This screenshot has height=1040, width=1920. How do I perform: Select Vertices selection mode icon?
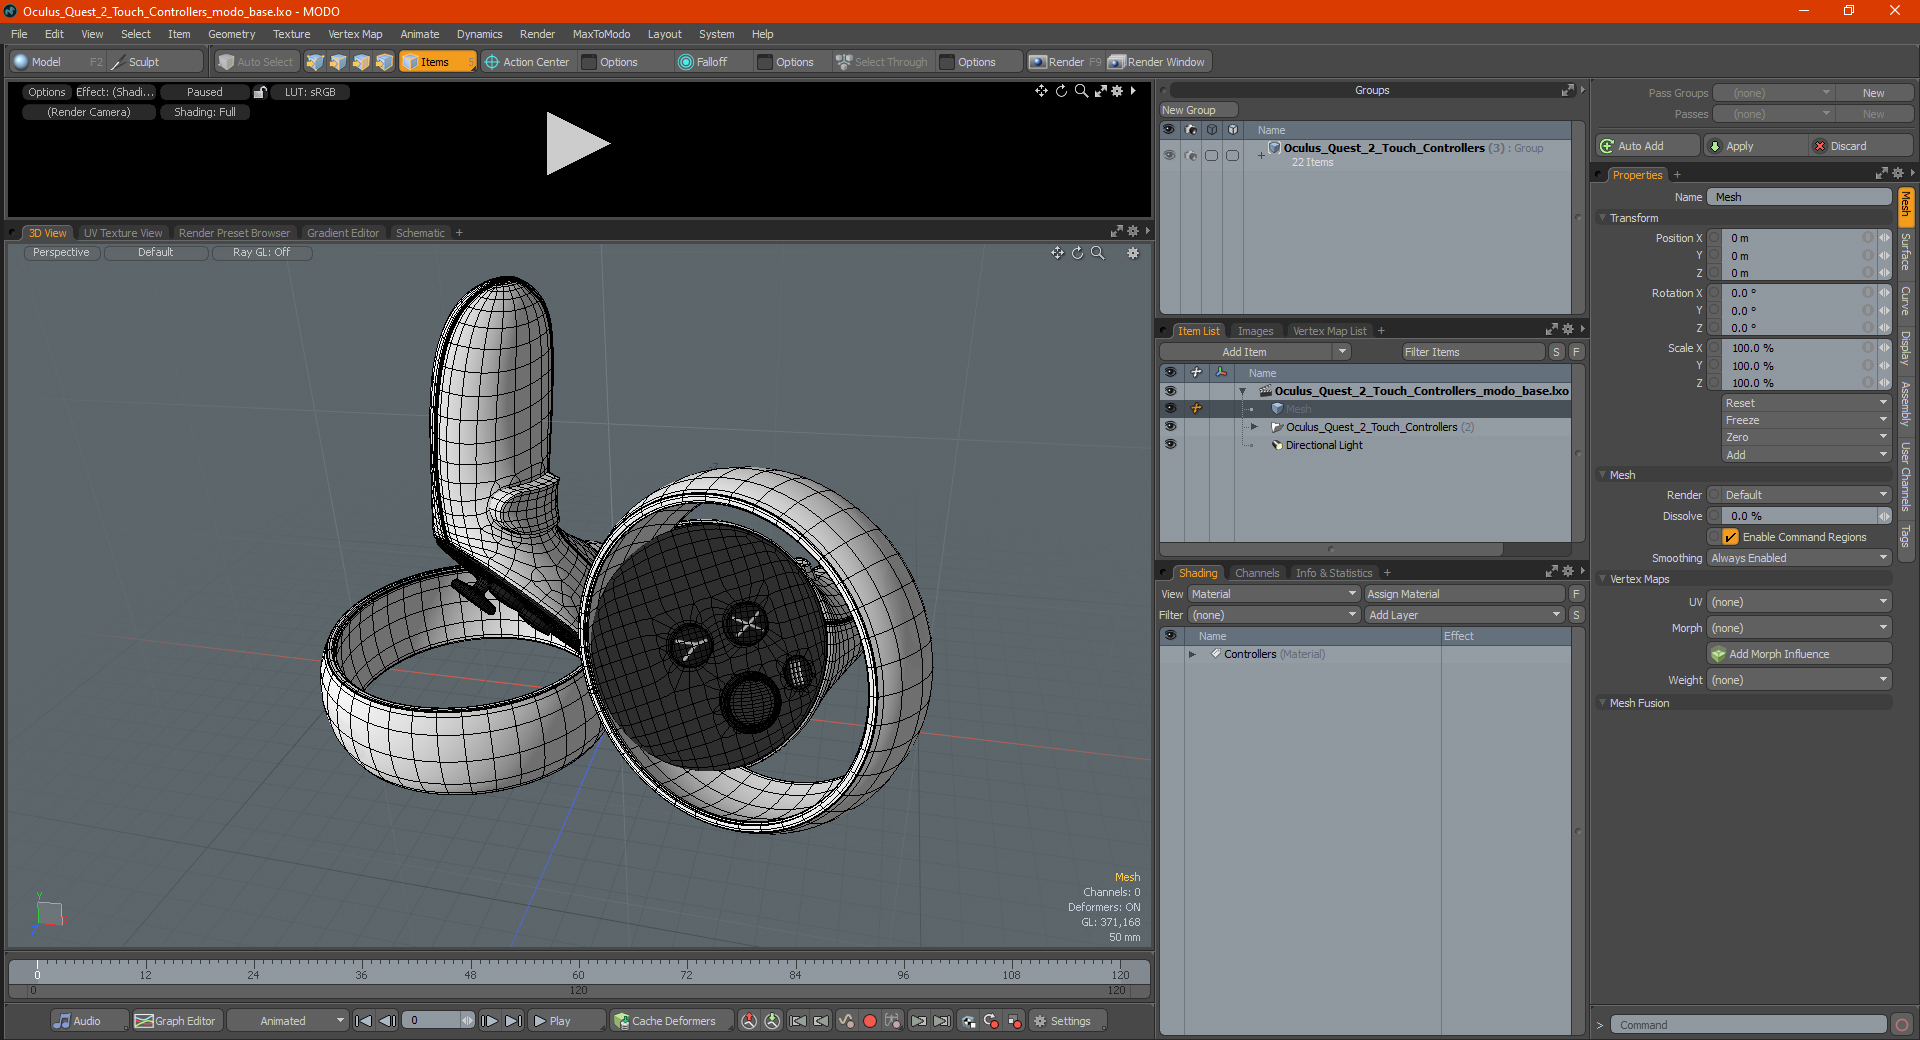[x=315, y=62]
